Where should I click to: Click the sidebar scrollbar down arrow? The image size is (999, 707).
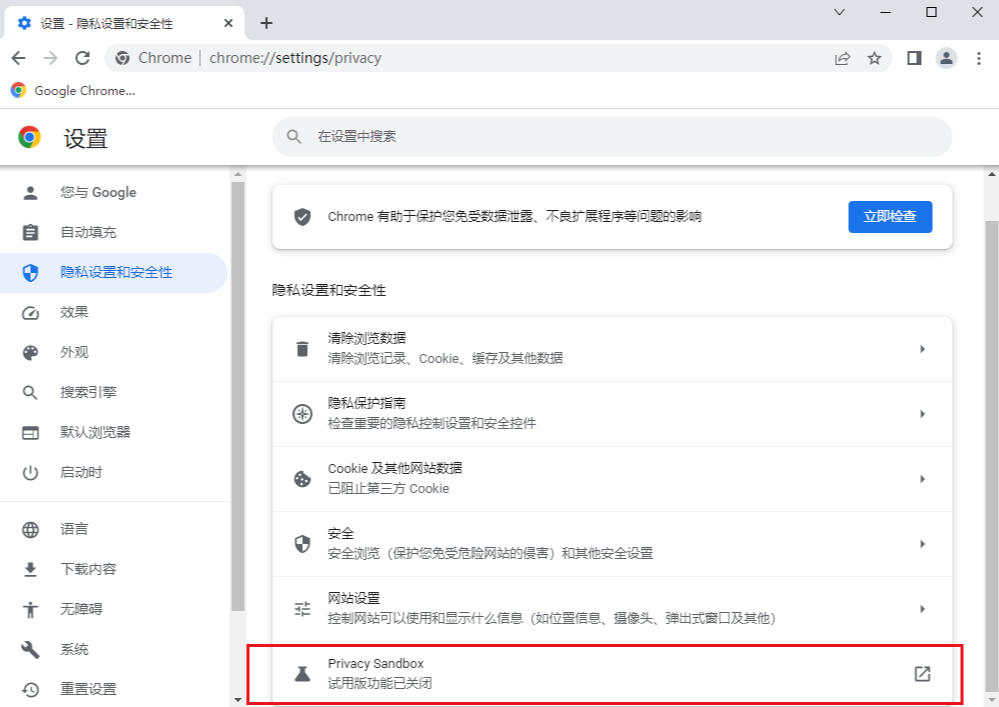(238, 700)
